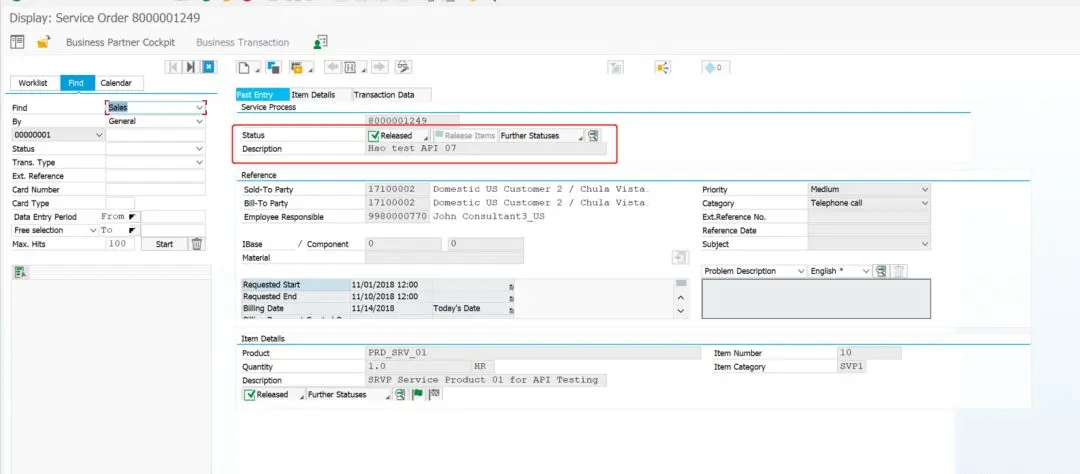The width and height of the screenshot is (1080, 474).
Task: Click the Release Items button
Action: point(465,136)
